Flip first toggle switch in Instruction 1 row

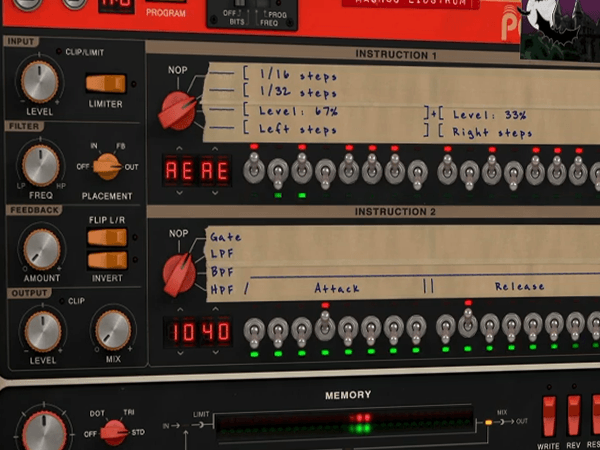click(x=255, y=171)
